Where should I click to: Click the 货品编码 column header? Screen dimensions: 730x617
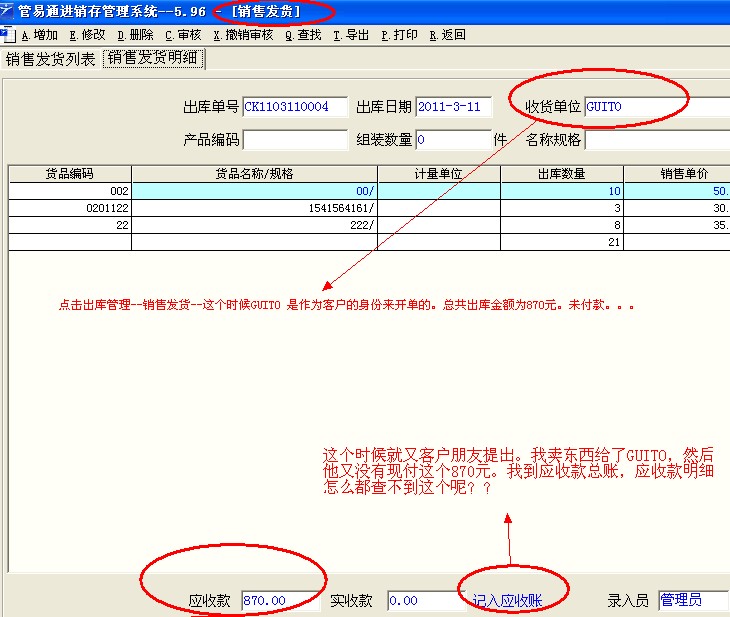pyautogui.click(x=70, y=174)
